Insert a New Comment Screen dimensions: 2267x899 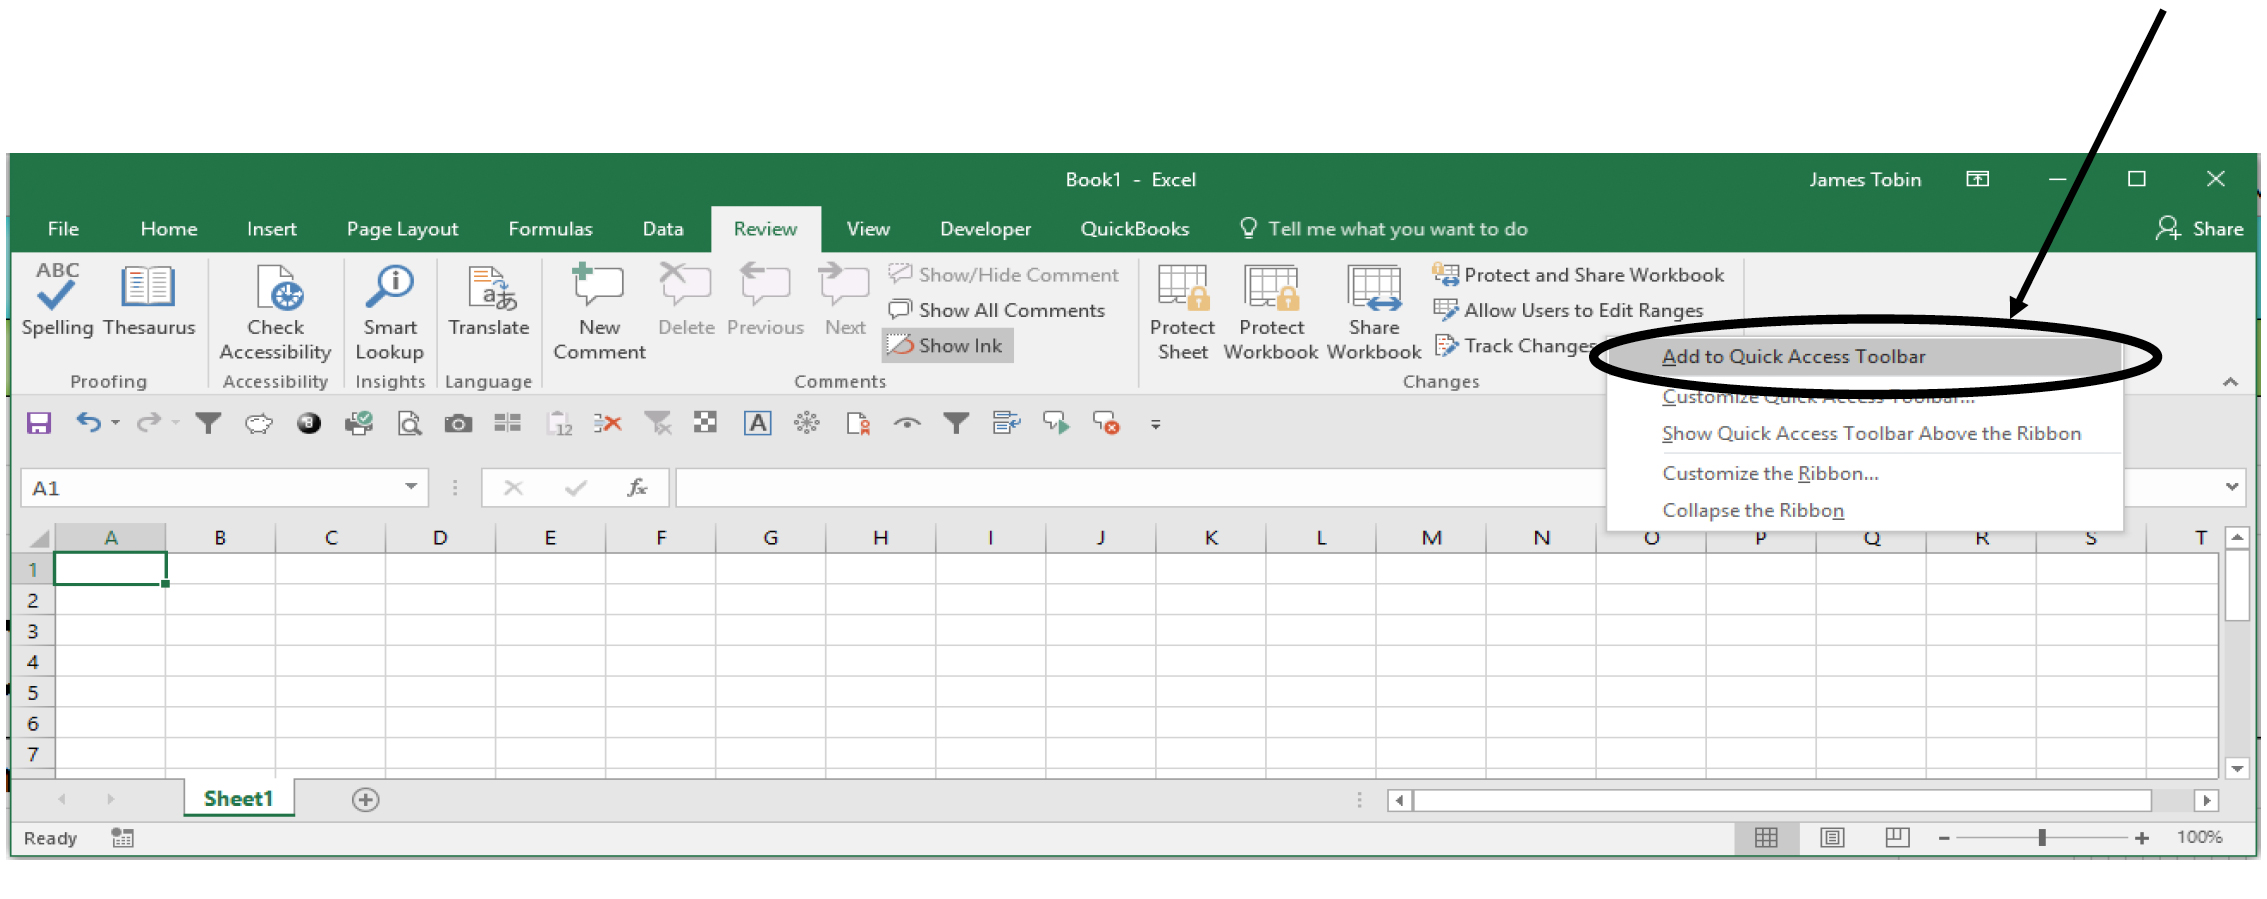[600, 312]
